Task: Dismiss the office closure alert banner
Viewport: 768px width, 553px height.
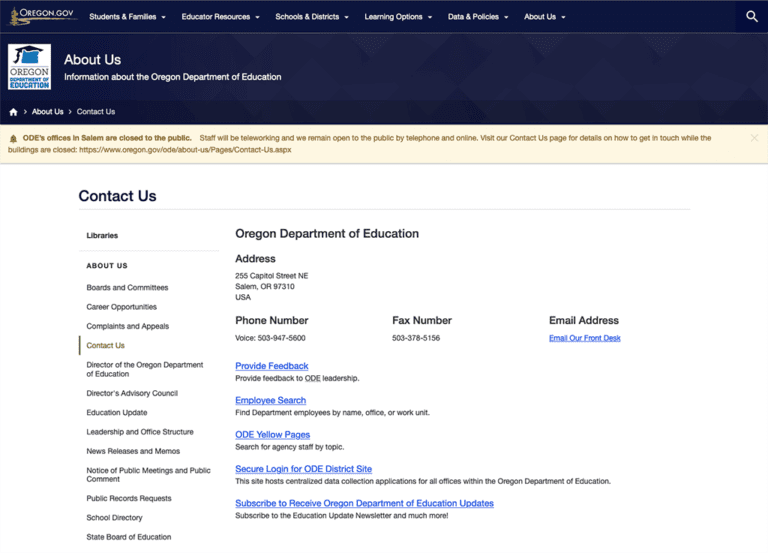Action: coord(754,138)
